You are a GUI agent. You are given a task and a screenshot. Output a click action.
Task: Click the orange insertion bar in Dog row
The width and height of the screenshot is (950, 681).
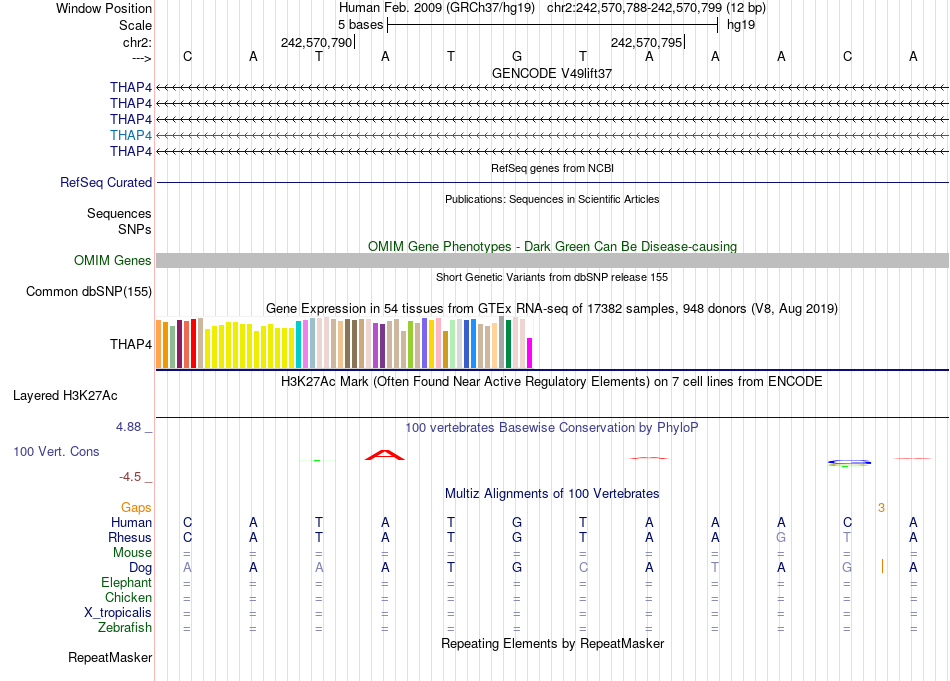[x=882, y=566]
